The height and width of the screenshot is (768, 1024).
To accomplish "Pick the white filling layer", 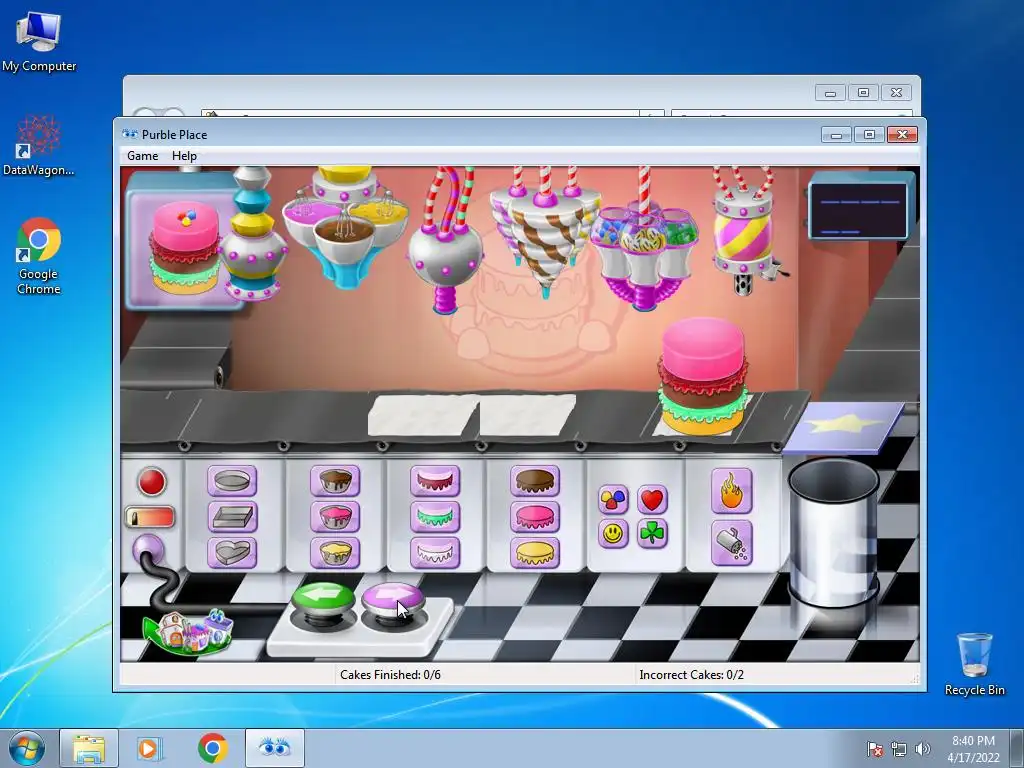I will click(435, 552).
